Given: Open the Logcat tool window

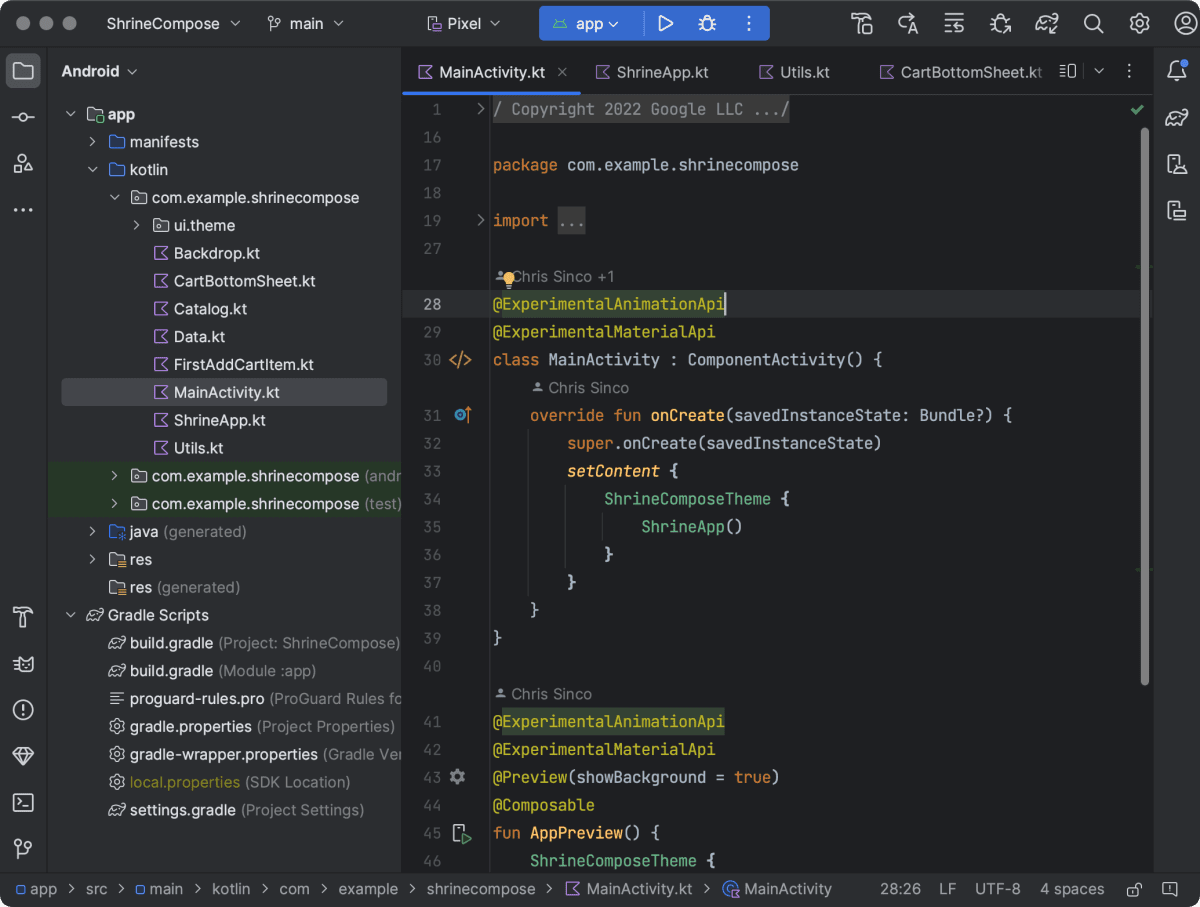Looking at the screenshot, I should click(23, 663).
